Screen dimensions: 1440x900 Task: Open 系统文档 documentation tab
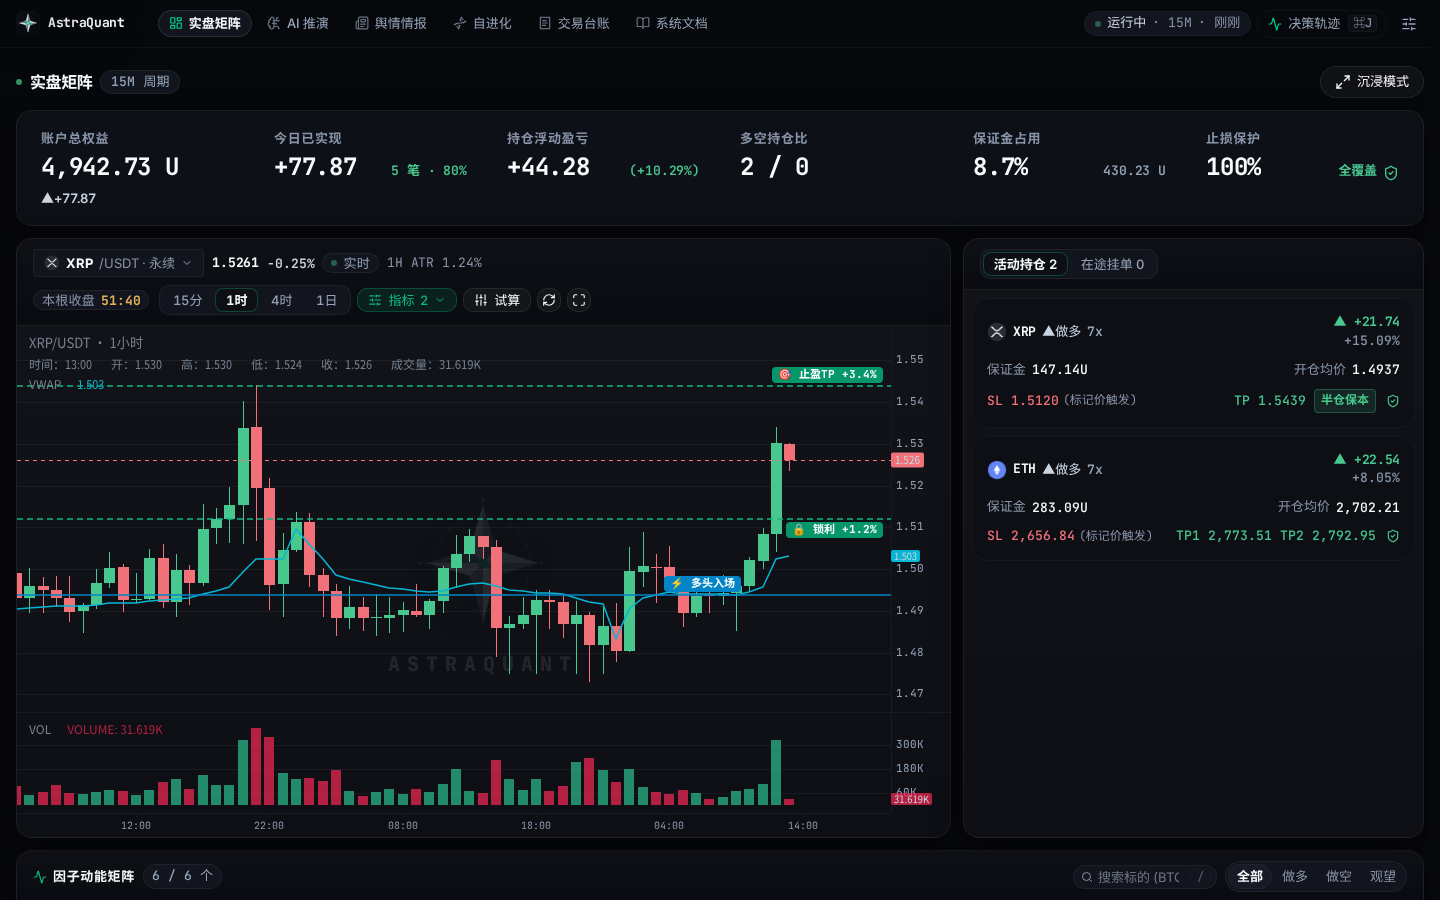pyautogui.click(x=672, y=23)
